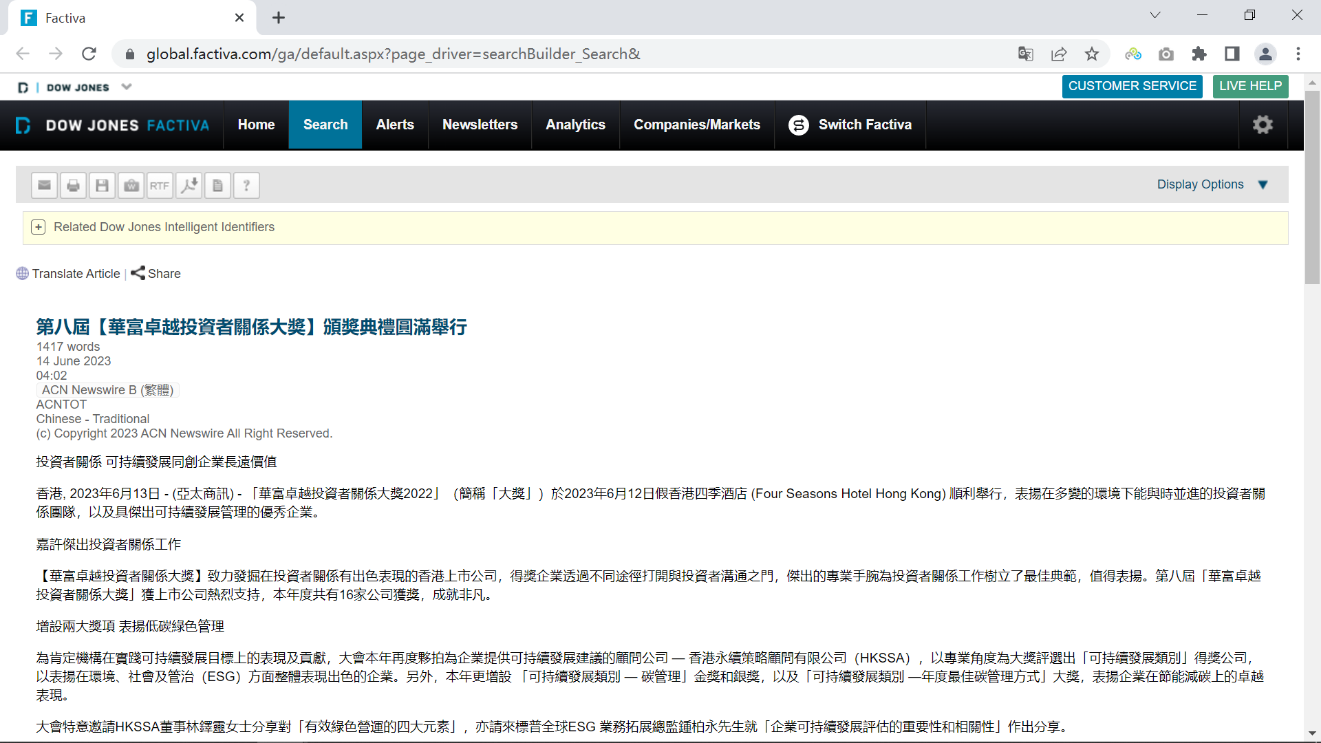The width and height of the screenshot is (1321, 743).
Task: Email the article via envelope icon
Action: pyautogui.click(x=44, y=185)
